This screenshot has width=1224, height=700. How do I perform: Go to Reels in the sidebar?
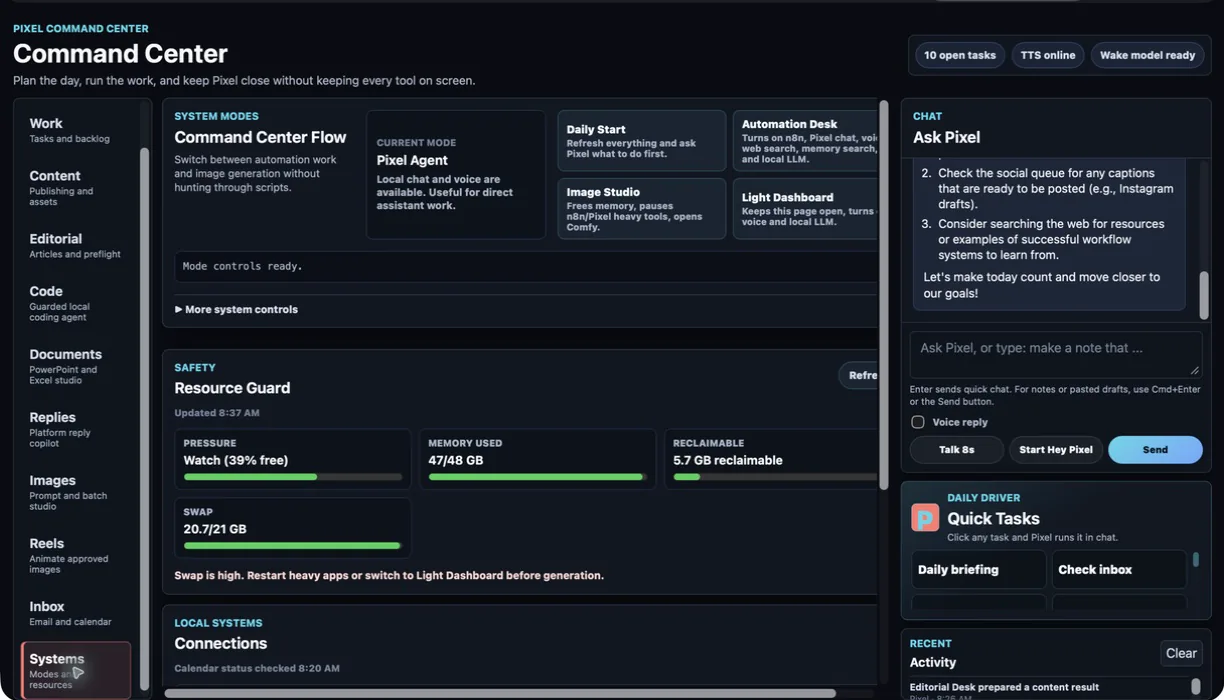[x=76, y=555]
